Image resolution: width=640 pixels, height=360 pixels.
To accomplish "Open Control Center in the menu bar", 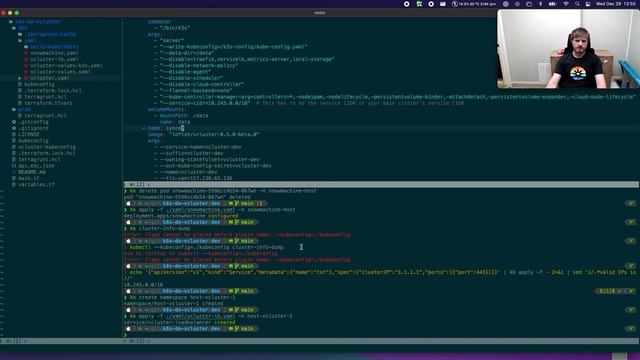I will pos(588,4).
